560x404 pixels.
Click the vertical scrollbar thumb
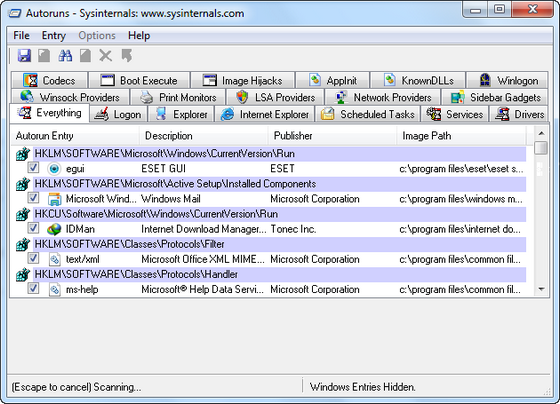tap(541, 148)
